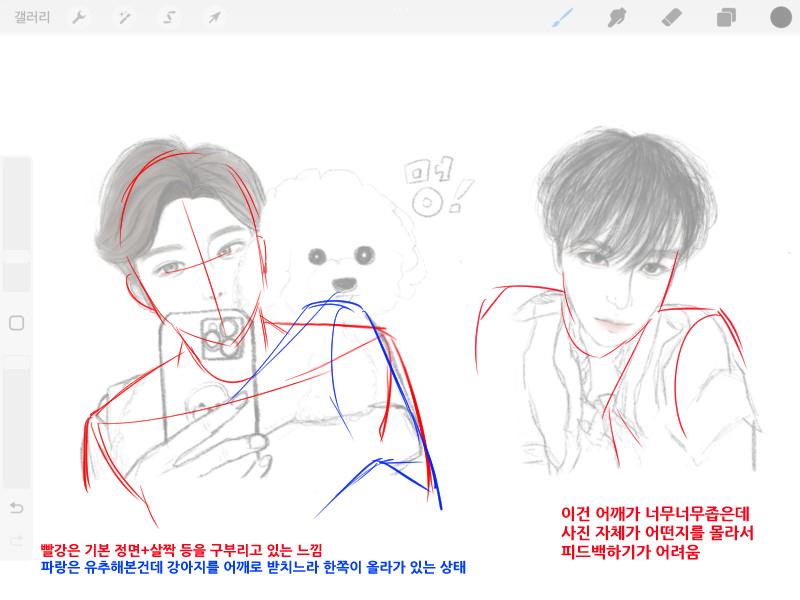Screen dimensions: 800x600
Task: Open the Layers panel
Action: pyautogui.click(x=726, y=18)
